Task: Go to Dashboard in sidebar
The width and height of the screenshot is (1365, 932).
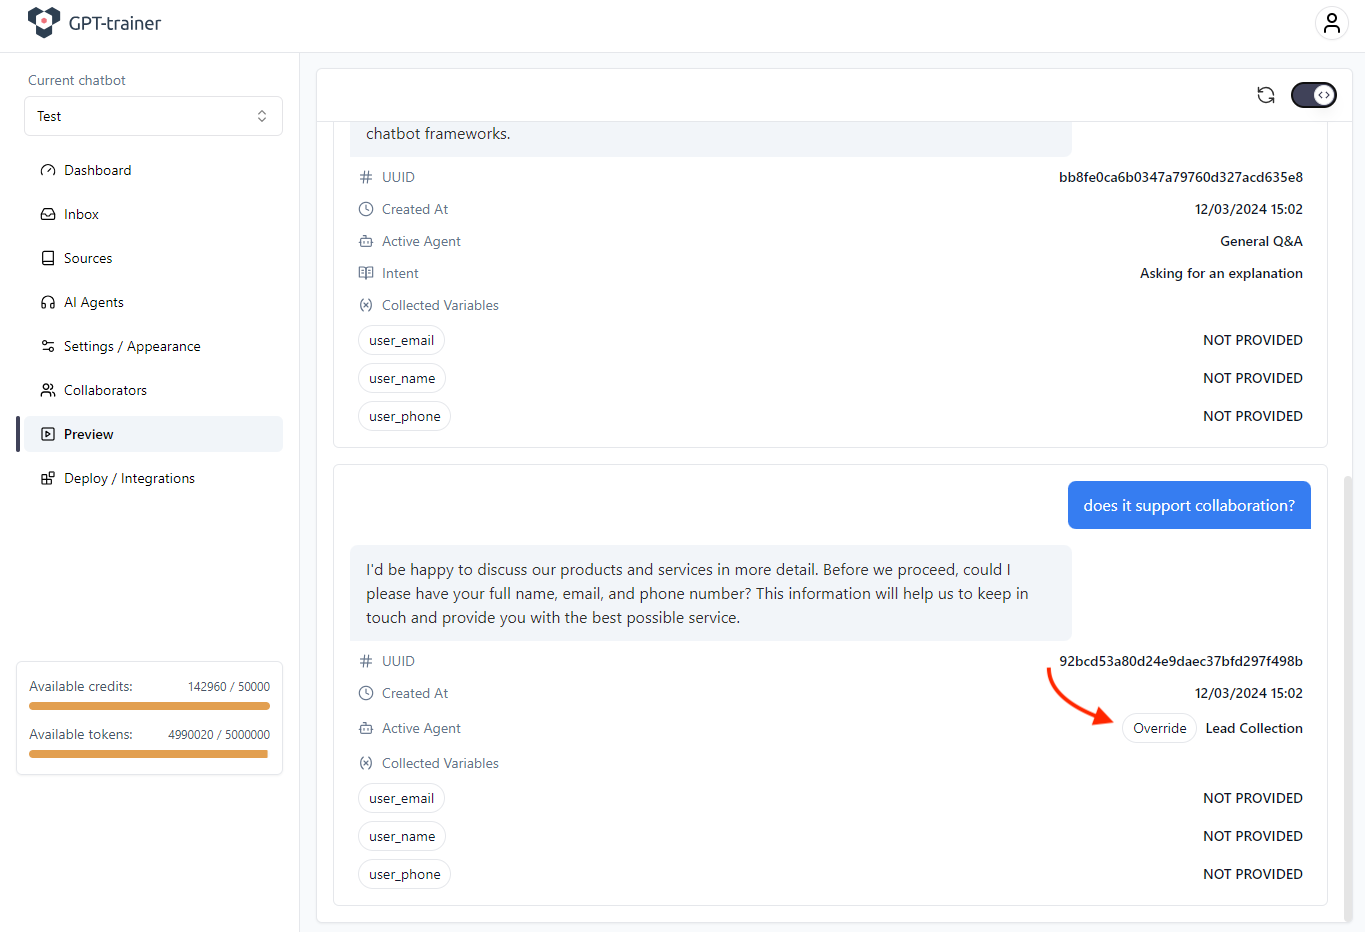Action: 153,170
